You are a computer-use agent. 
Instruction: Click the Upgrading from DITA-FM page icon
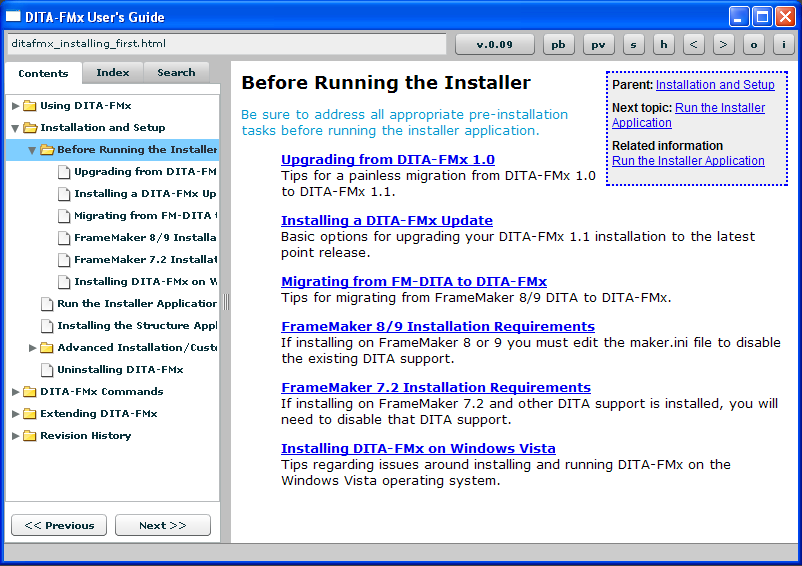(64, 172)
